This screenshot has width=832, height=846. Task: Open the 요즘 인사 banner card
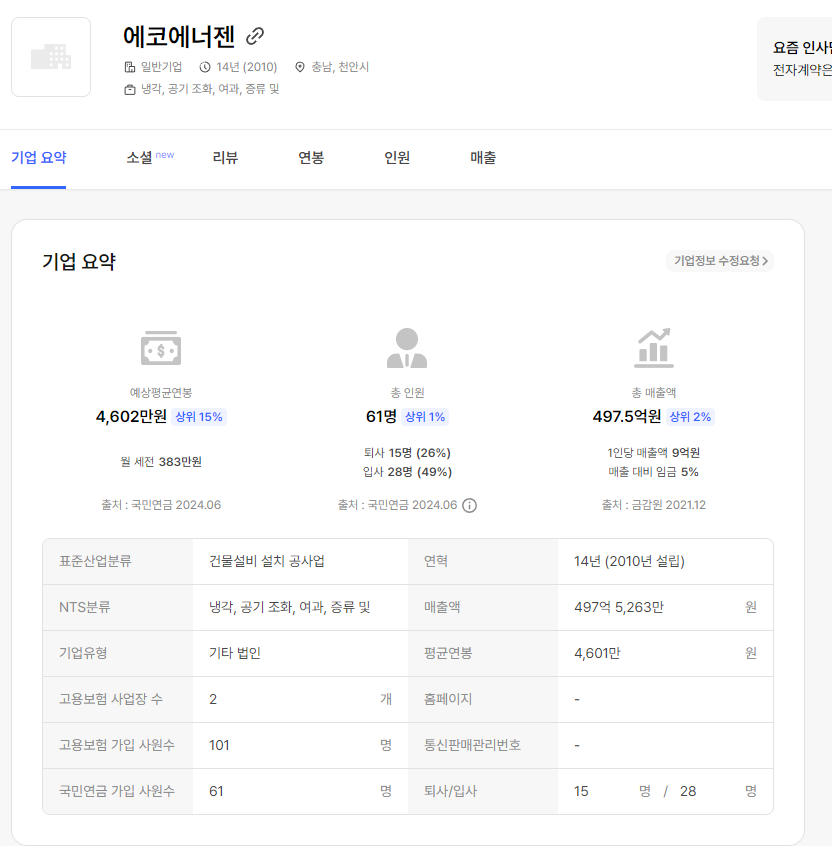[x=794, y=59]
